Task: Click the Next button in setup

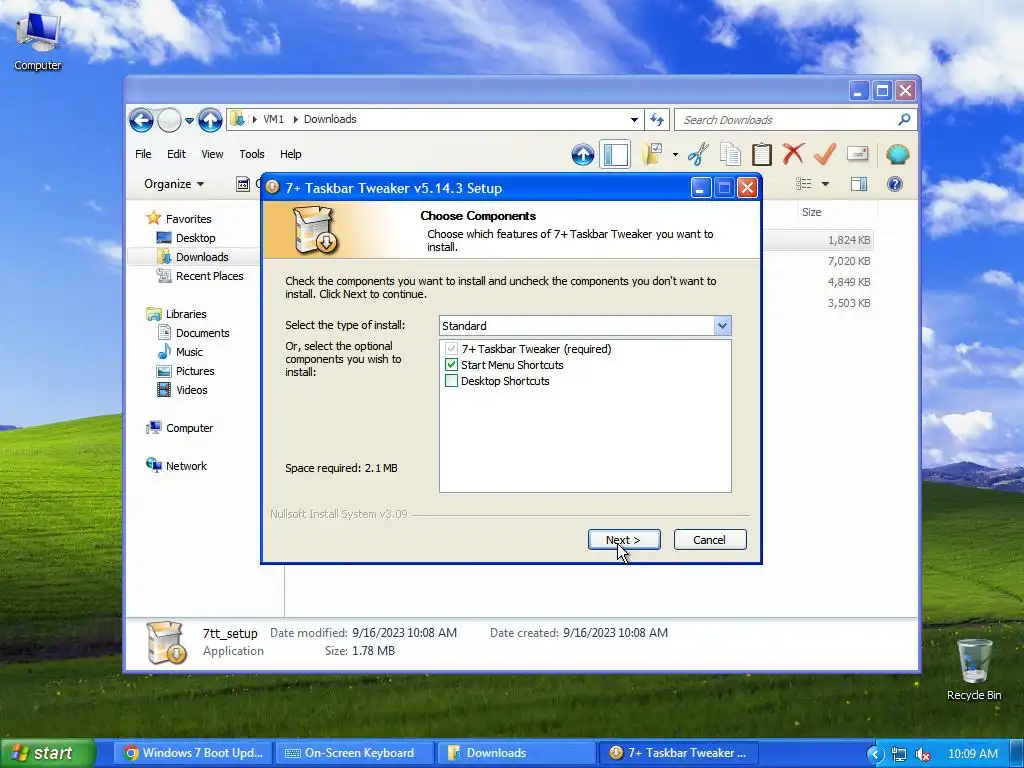Action: (x=624, y=539)
